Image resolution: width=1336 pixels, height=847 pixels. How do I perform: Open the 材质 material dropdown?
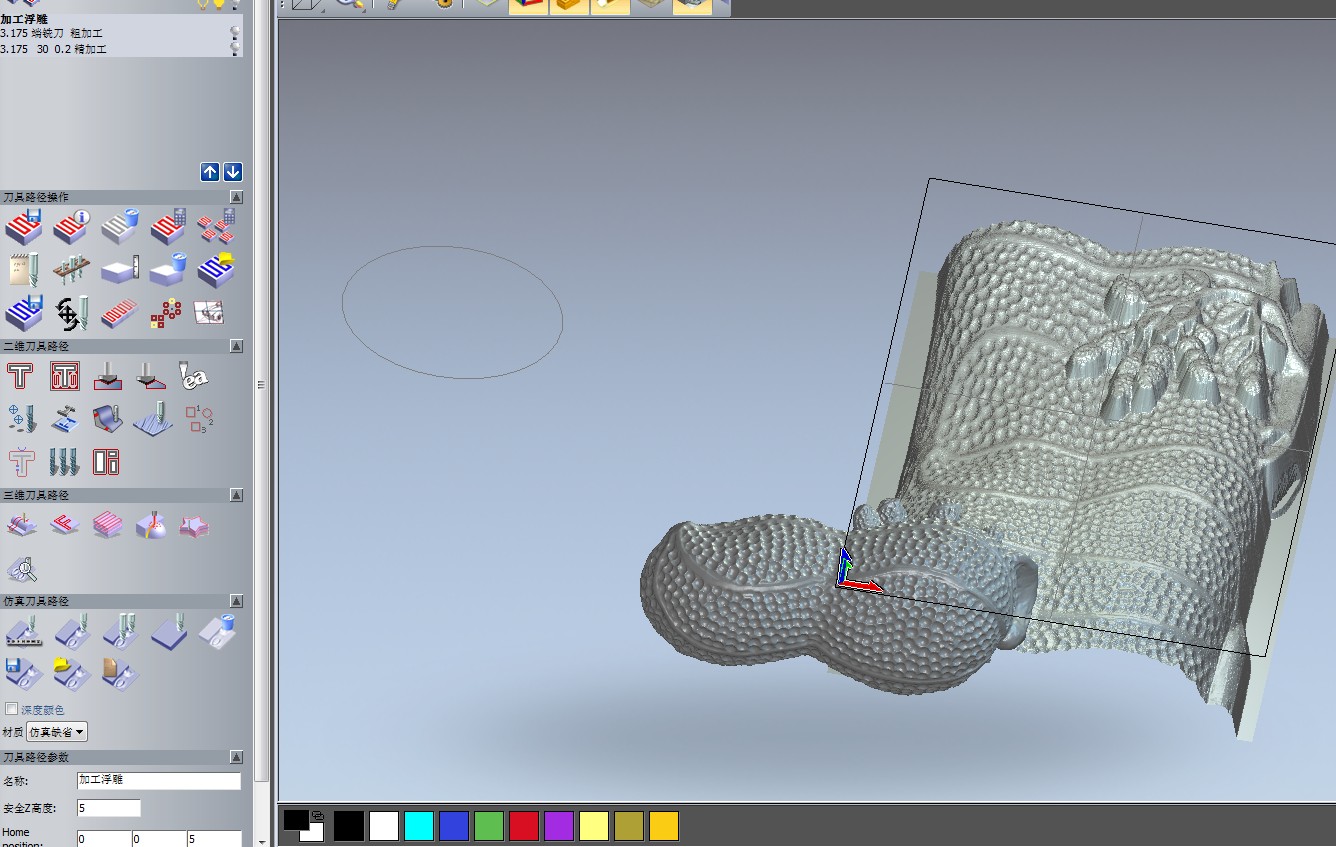click(x=57, y=732)
